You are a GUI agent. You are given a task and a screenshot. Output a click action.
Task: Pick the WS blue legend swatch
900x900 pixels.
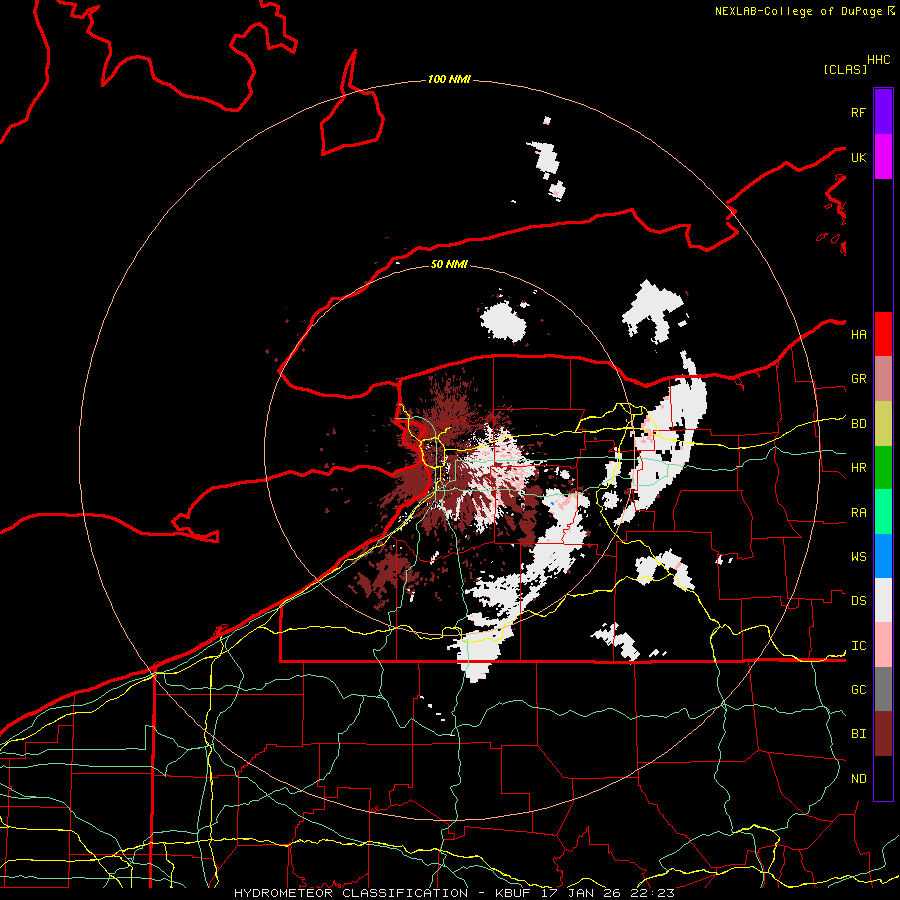[x=883, y=556]
